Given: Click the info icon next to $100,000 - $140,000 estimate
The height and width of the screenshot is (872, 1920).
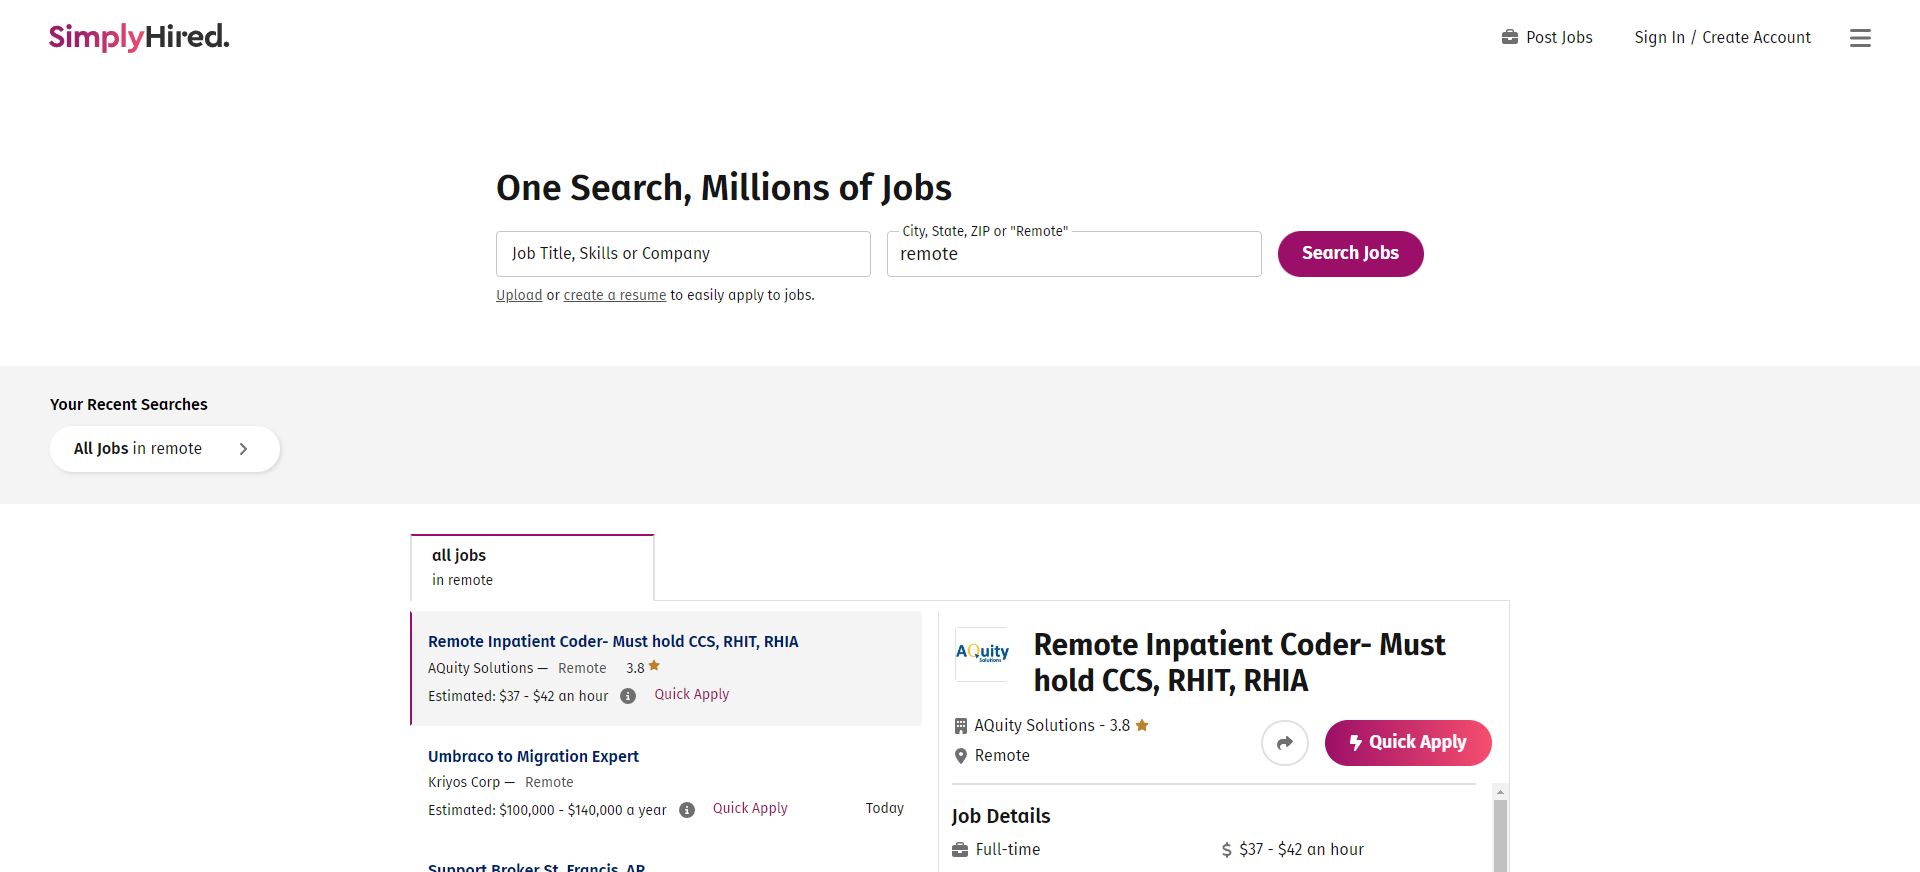Looking at the screenshot, I should click(x=687, y=810).
